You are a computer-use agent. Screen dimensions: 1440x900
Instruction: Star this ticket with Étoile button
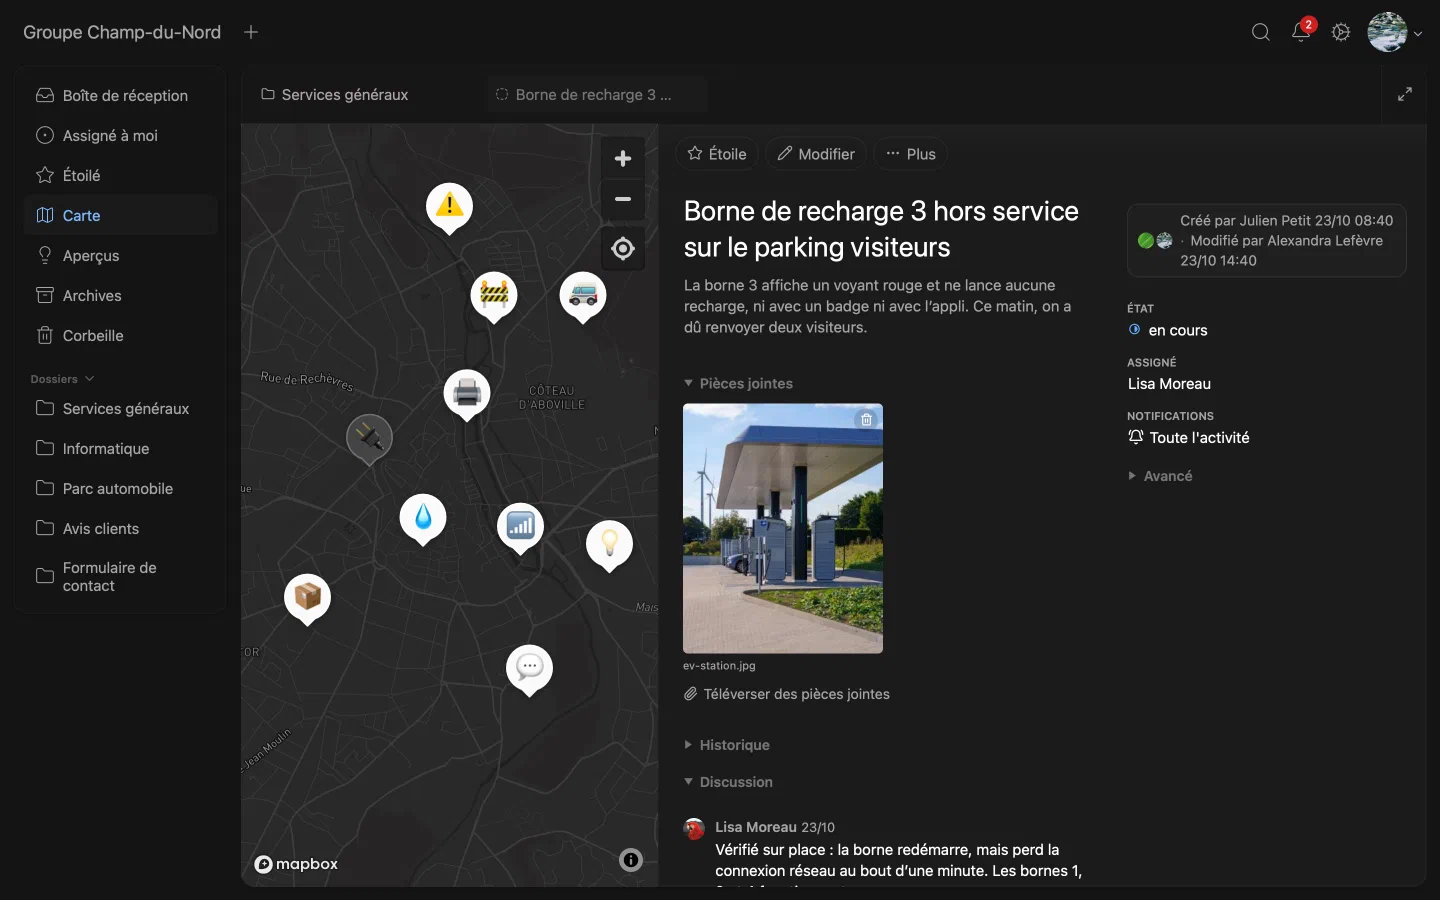tap(717, 154)
